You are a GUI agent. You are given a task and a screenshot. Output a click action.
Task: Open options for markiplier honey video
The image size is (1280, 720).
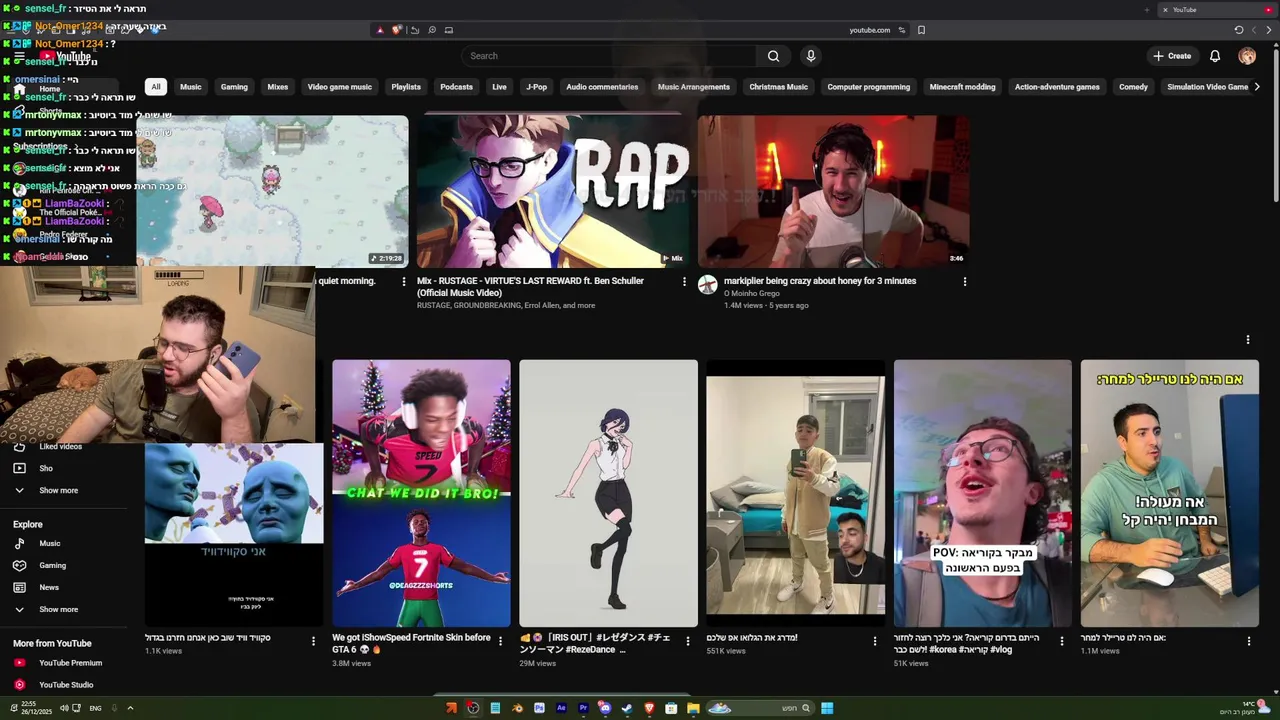click(965, 282)
